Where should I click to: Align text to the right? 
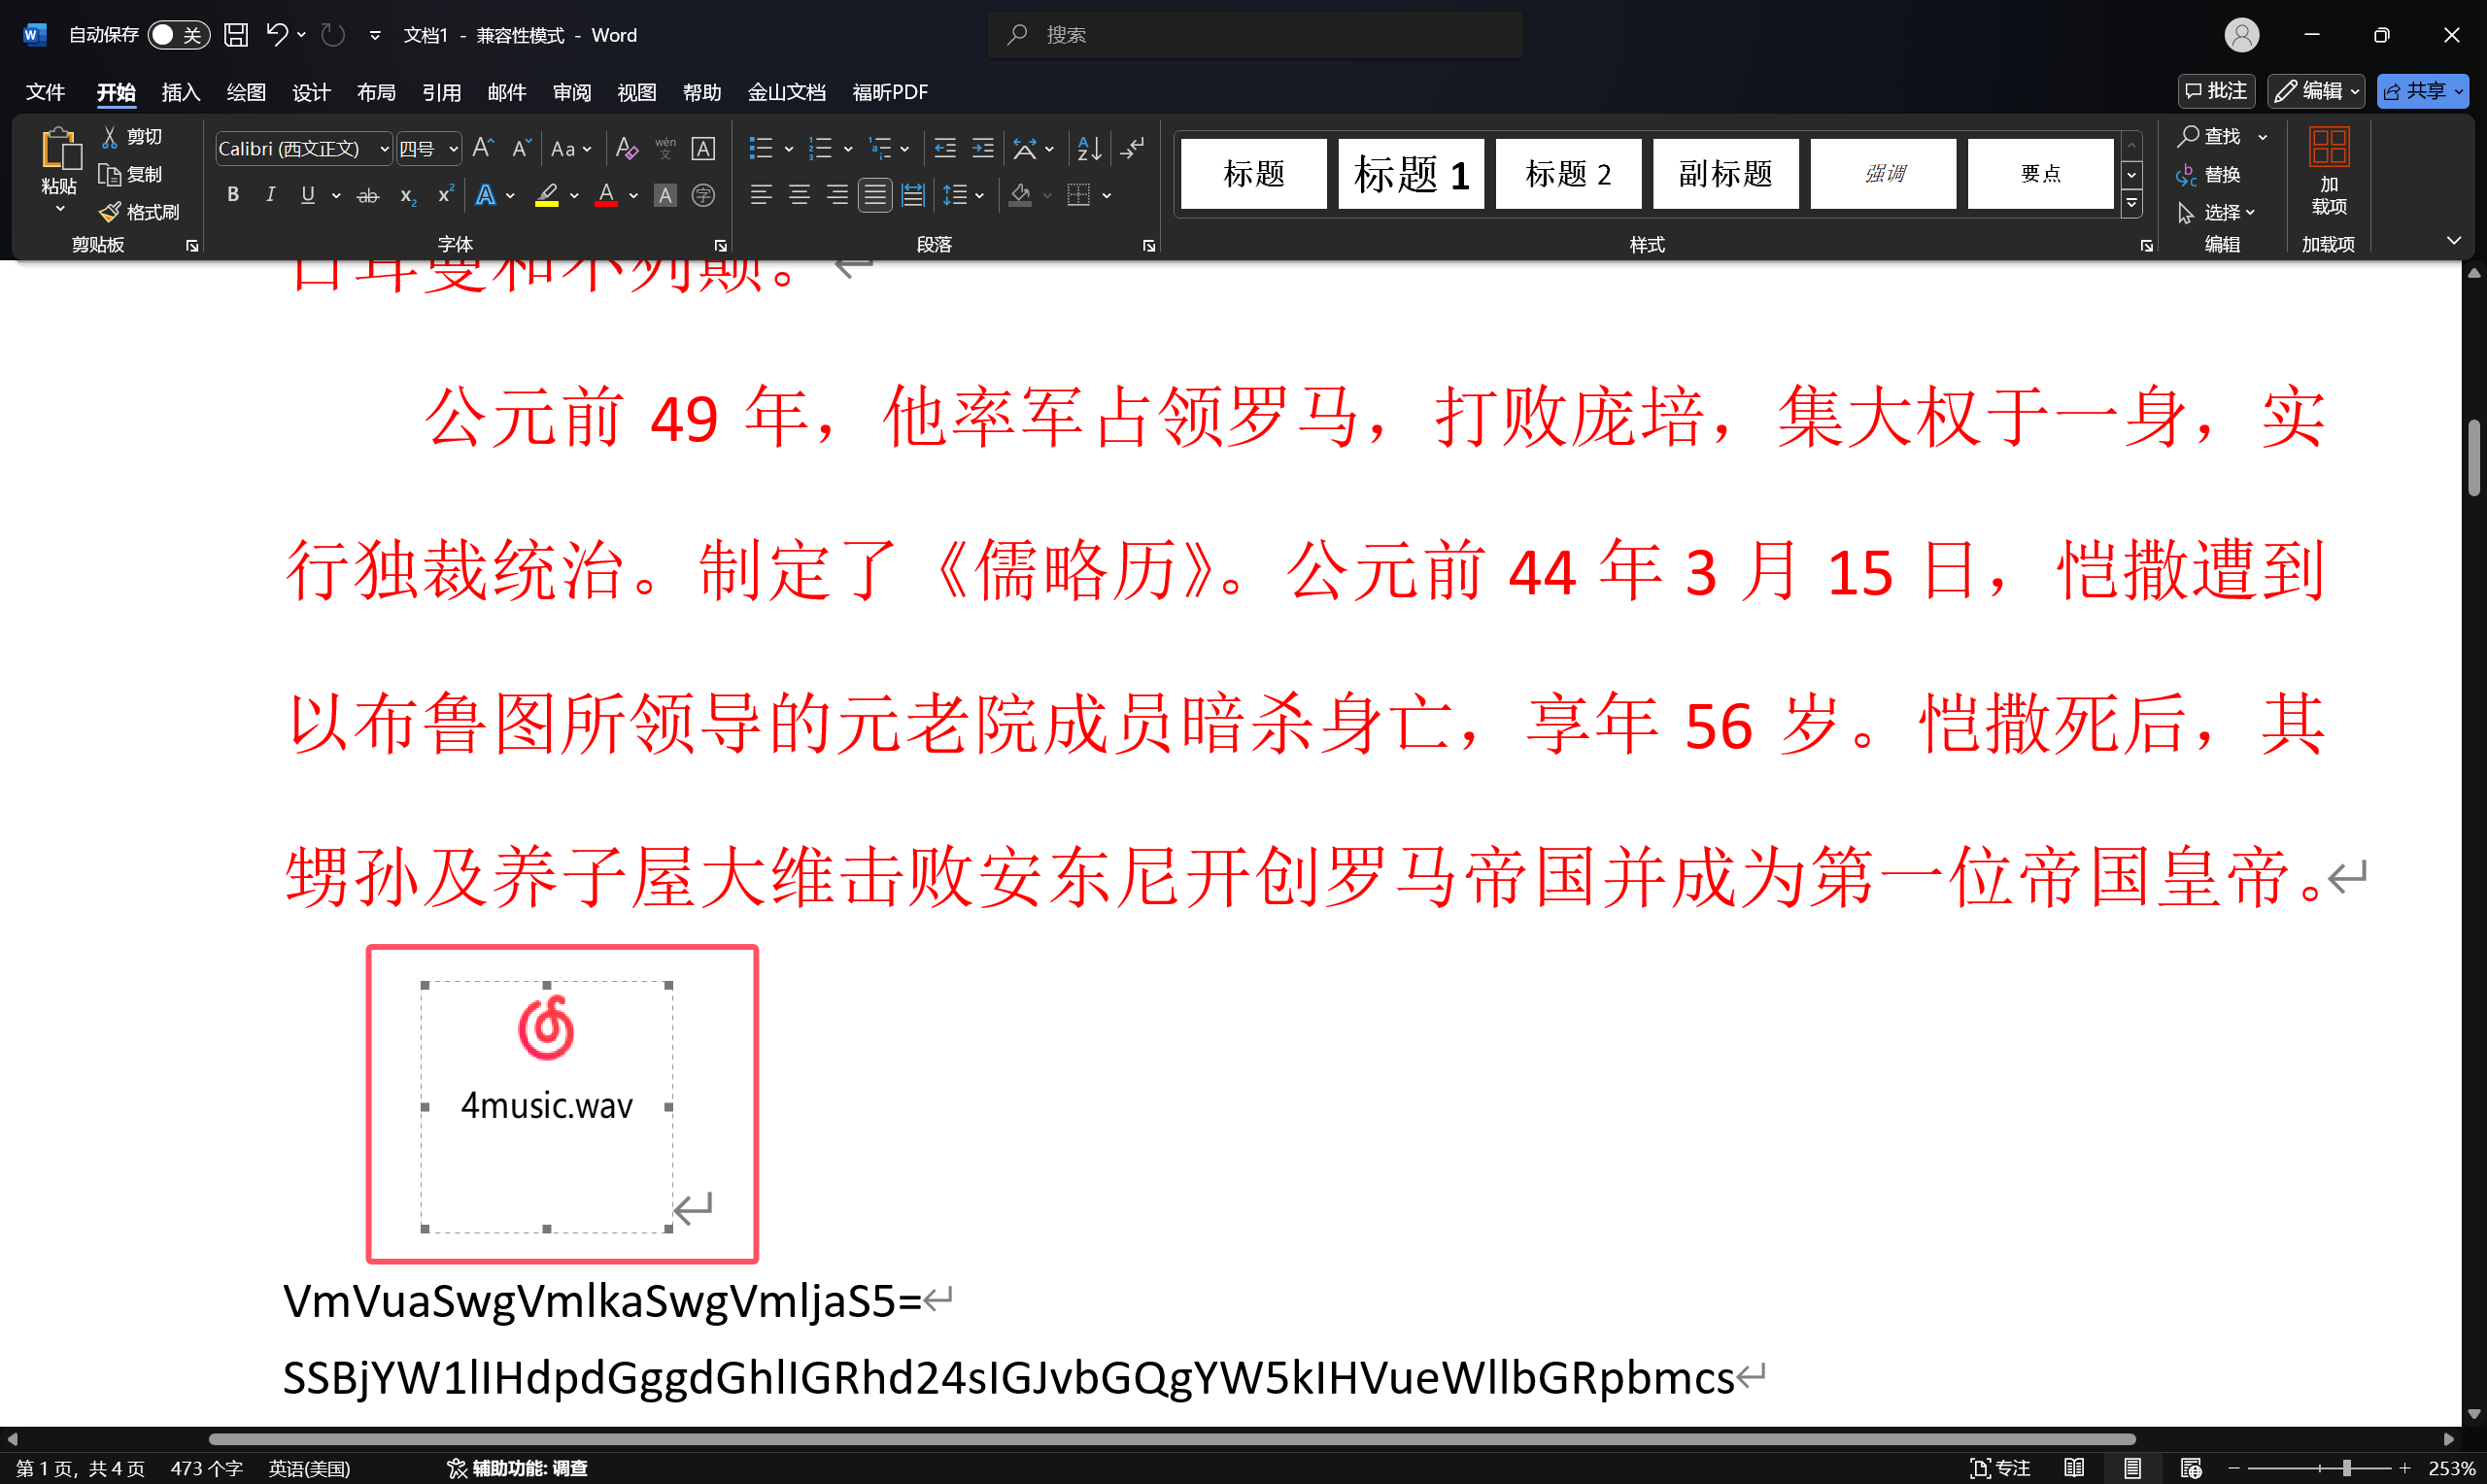pyautogui.click(x=837, y=195)
